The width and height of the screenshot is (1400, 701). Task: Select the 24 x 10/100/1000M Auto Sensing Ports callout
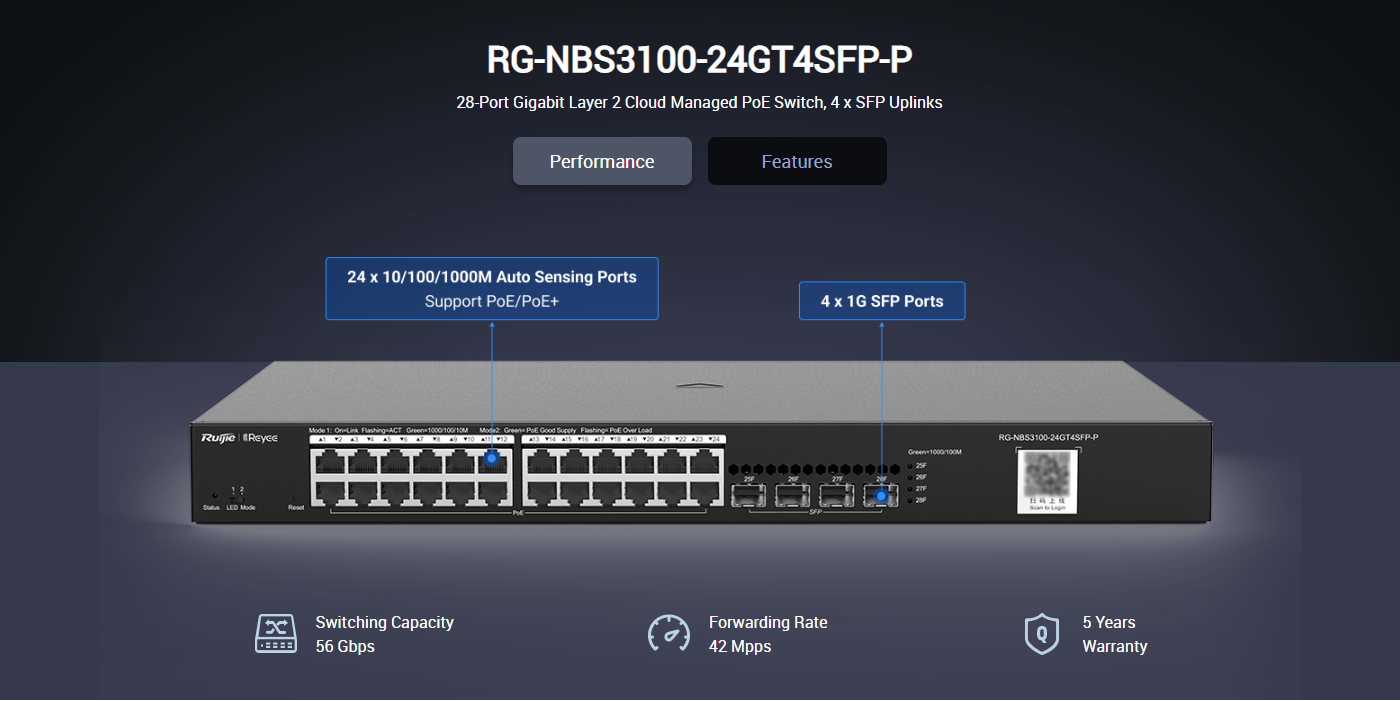tap(492, 289)
